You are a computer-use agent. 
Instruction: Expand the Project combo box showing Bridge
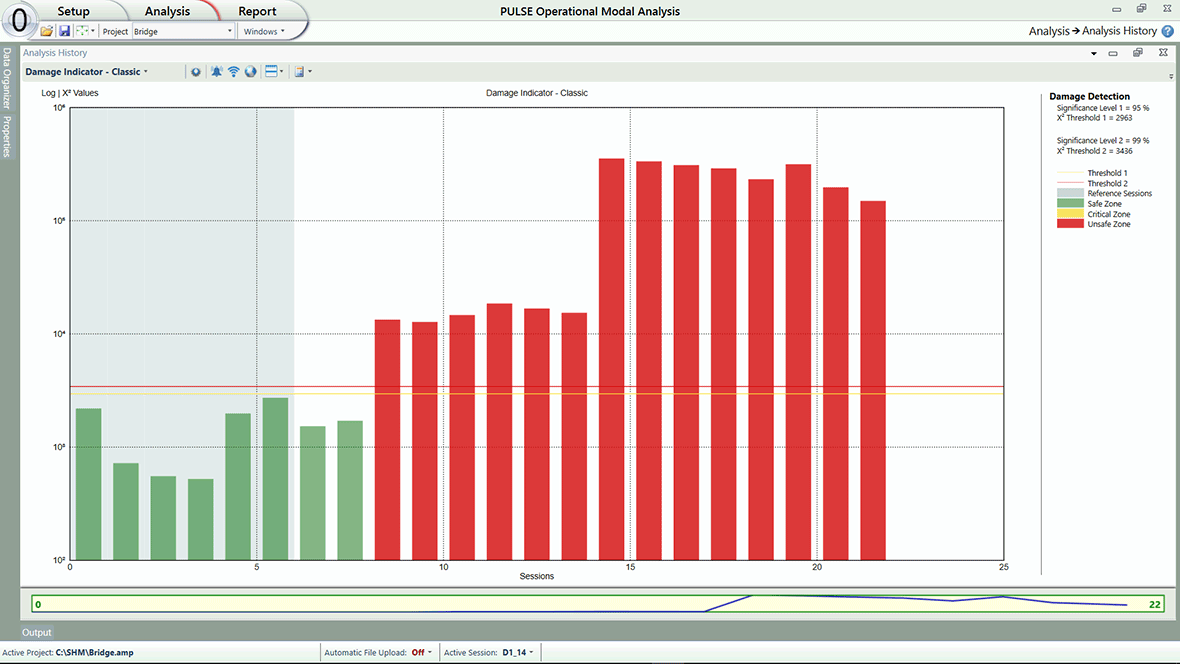point(230,31)
